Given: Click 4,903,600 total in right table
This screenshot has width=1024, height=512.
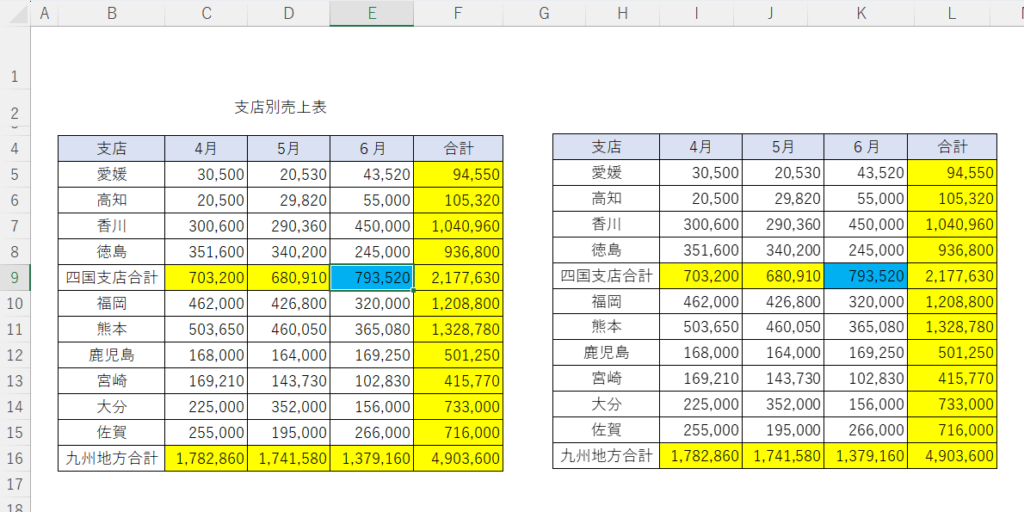Looking at the screenshot, I should click(x=953, y=456).
